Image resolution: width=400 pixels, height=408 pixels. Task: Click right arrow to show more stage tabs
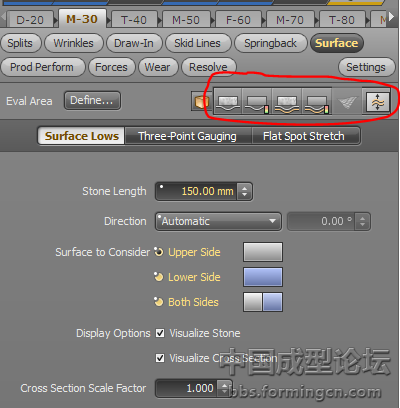(391, 17)
